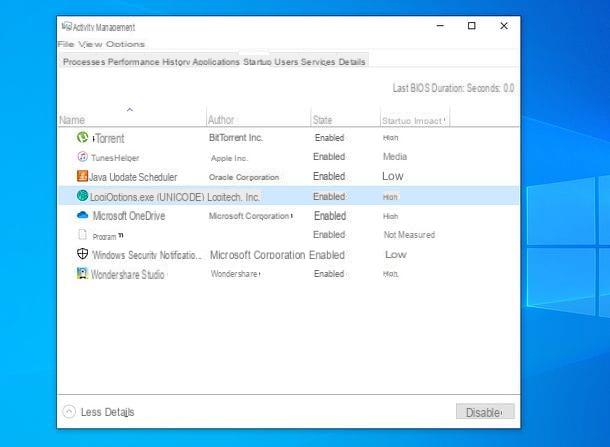Click the Wondershare Studio icon
This screenshot has height=447, width=610.
82,273
